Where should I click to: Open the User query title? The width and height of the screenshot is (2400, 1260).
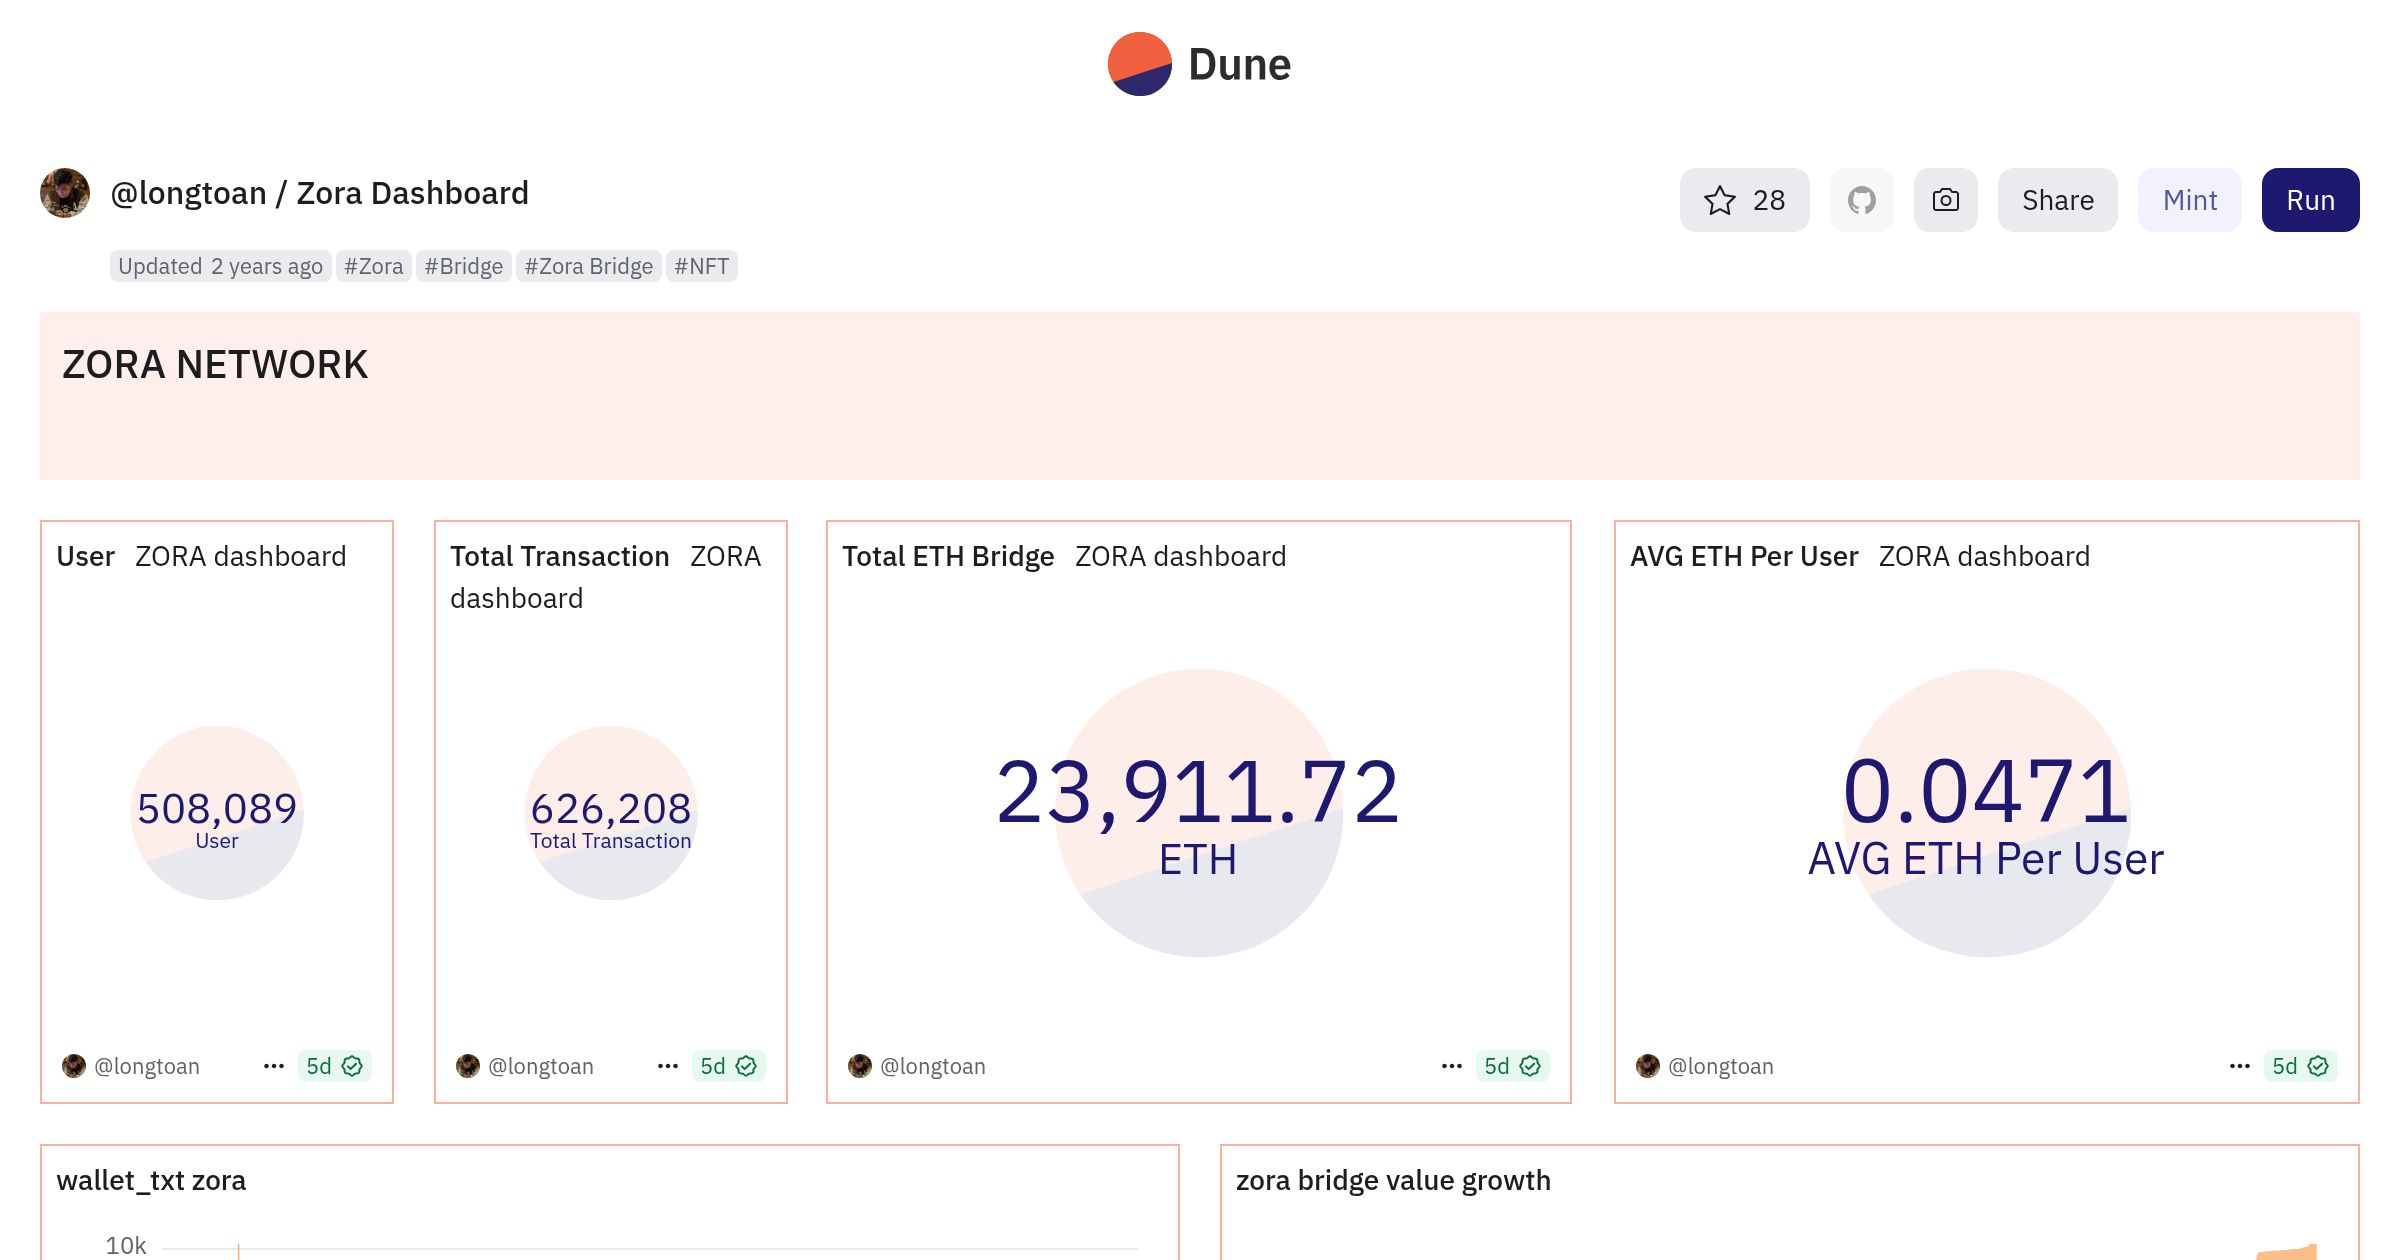[85, 556]
